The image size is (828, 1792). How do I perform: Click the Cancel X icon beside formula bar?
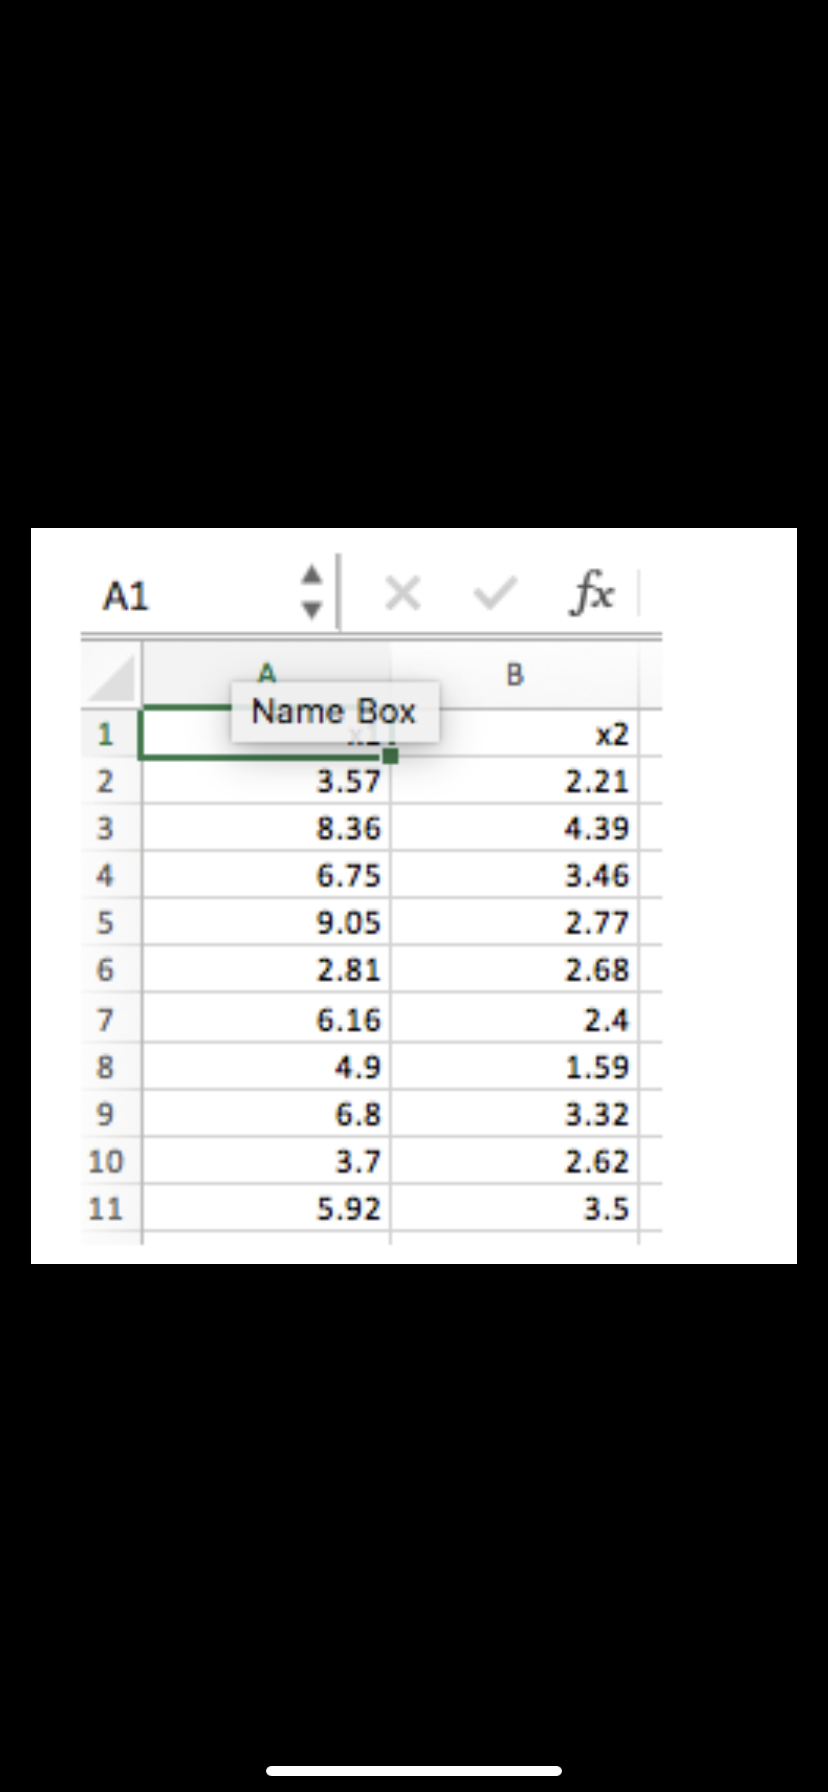point(403,592)
